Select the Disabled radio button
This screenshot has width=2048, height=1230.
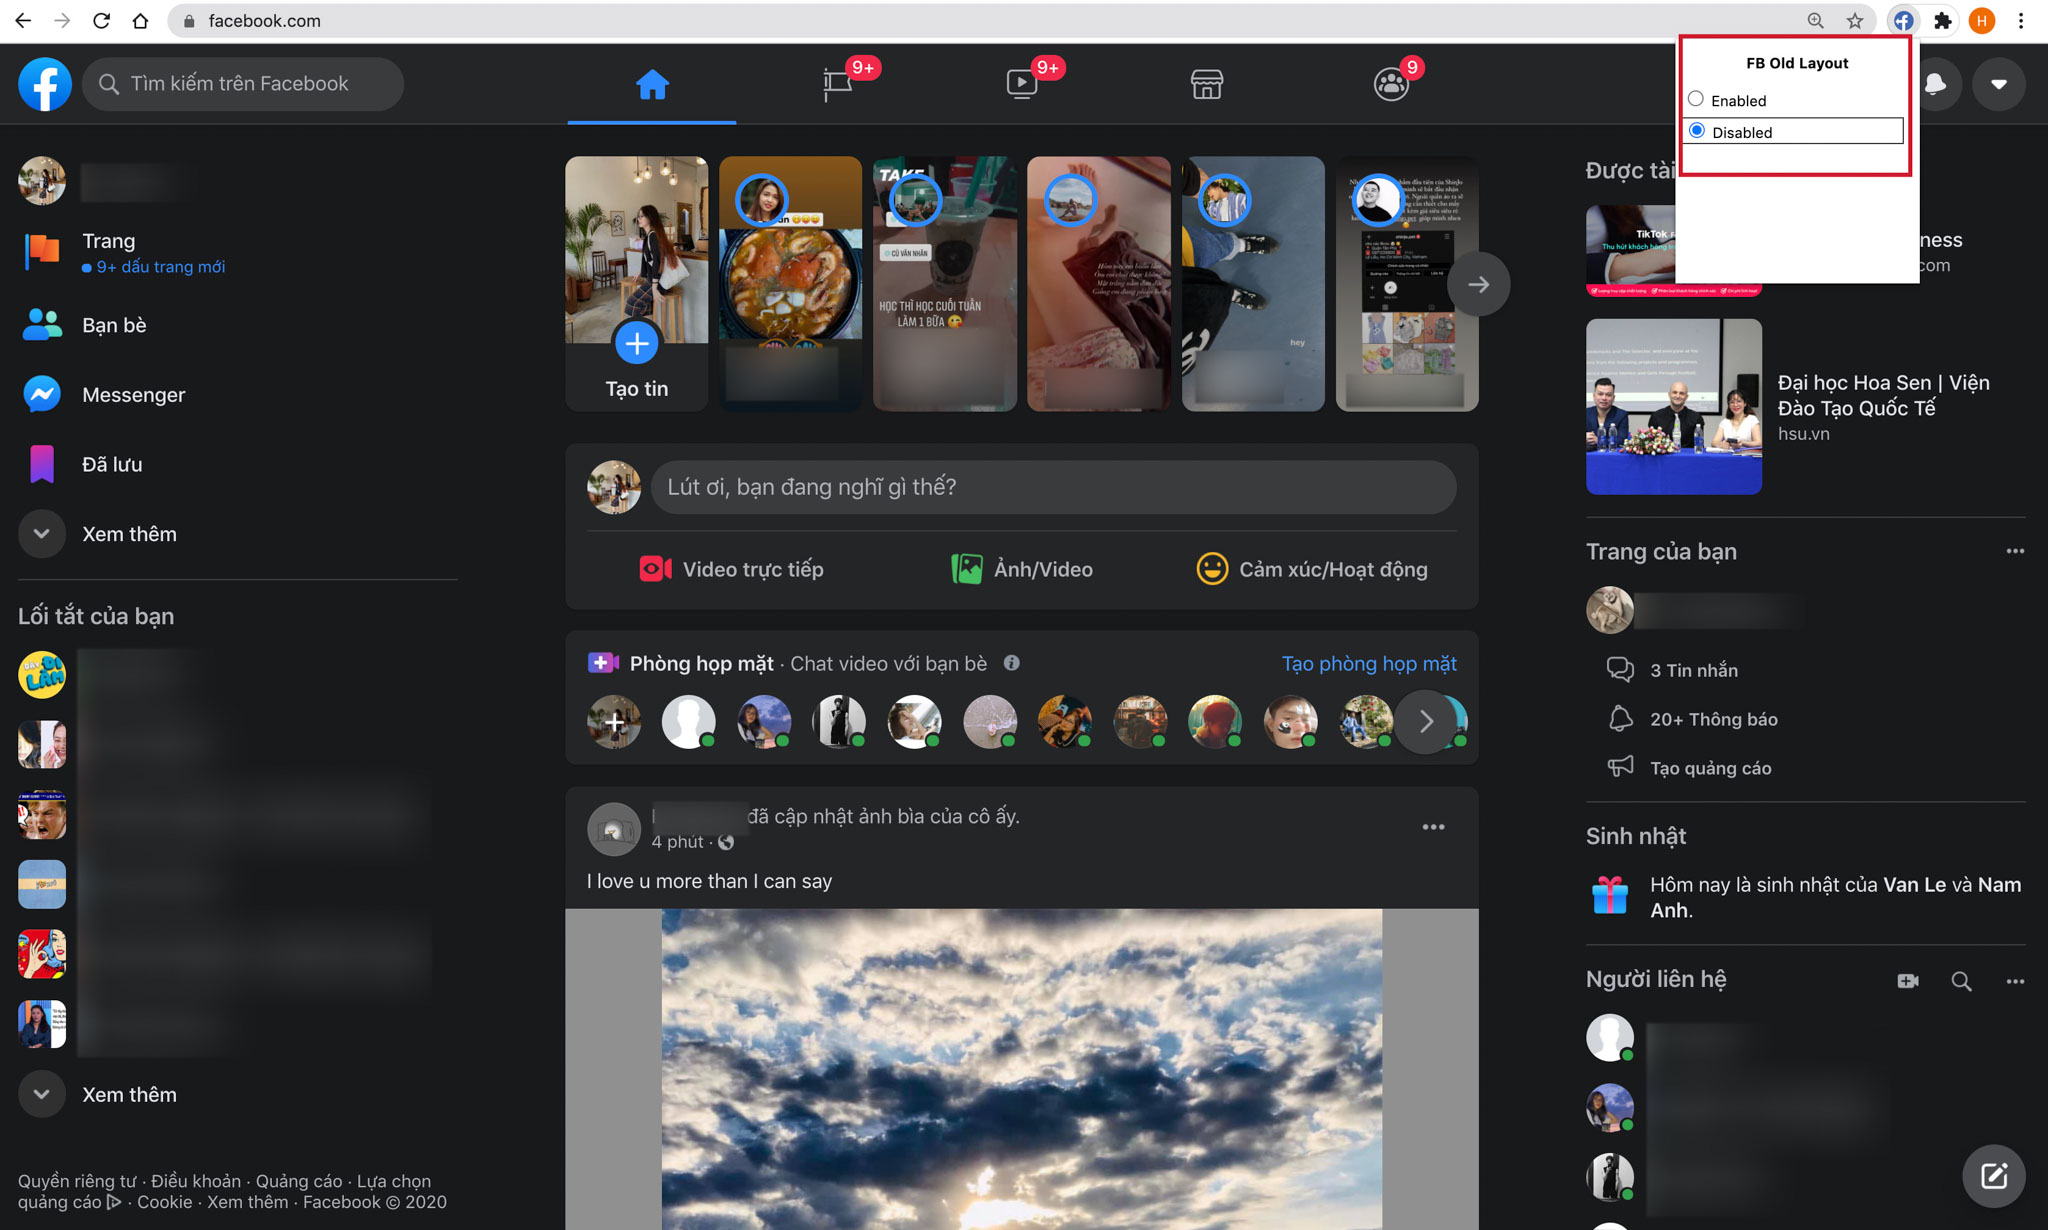click(x=1697, y=130)
